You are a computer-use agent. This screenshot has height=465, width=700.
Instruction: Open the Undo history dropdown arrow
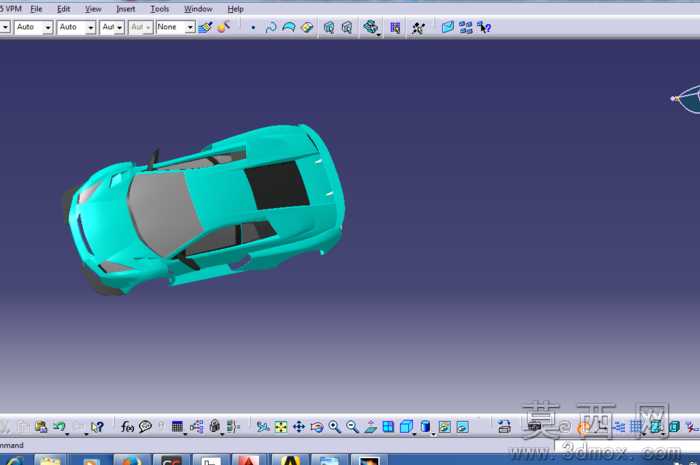pos(67,433)
